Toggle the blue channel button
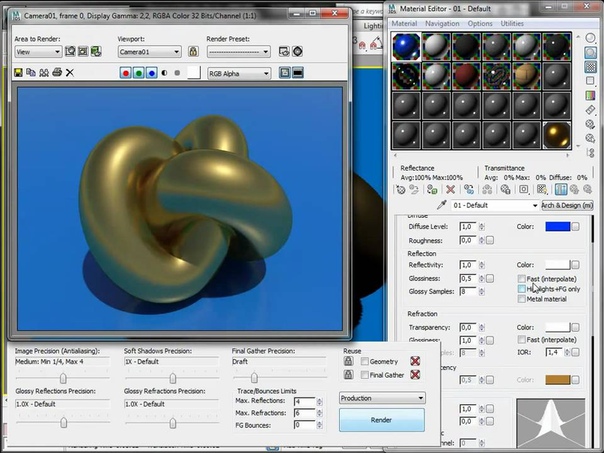The height and width of the screenshot is (453, 604). tap(152, 73)
